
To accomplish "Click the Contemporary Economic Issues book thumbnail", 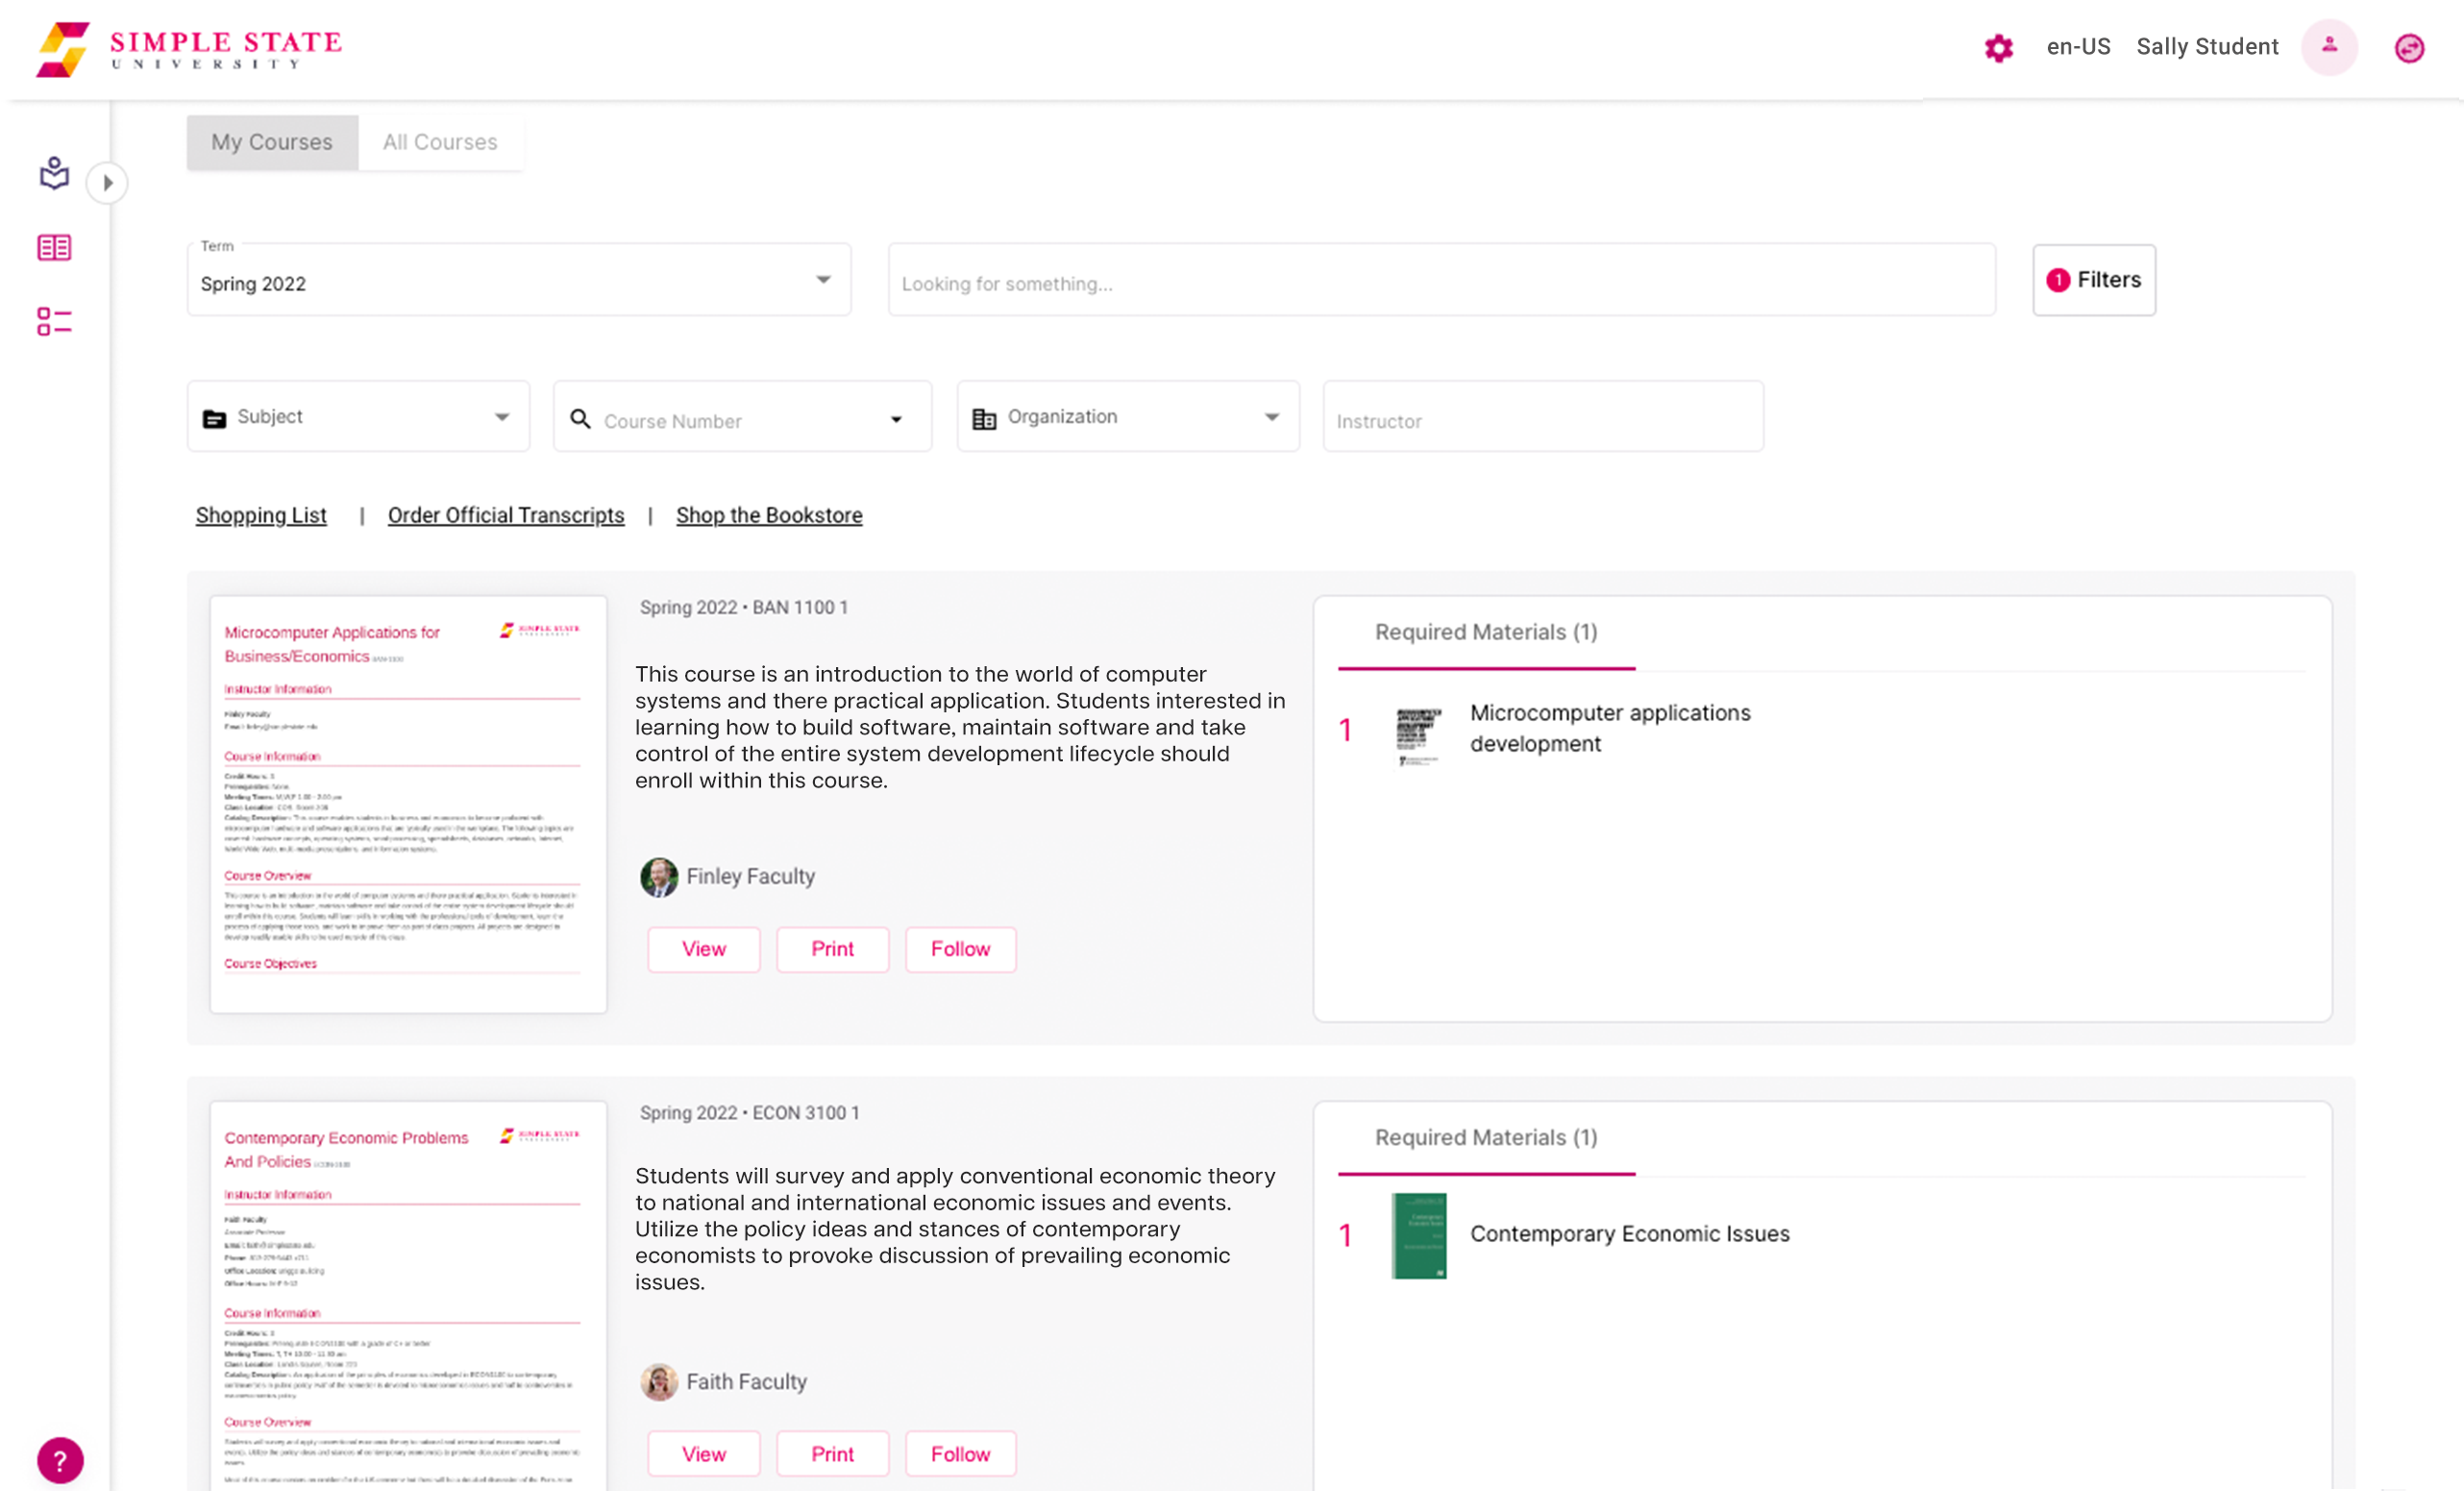I will click(1418, 1237).
